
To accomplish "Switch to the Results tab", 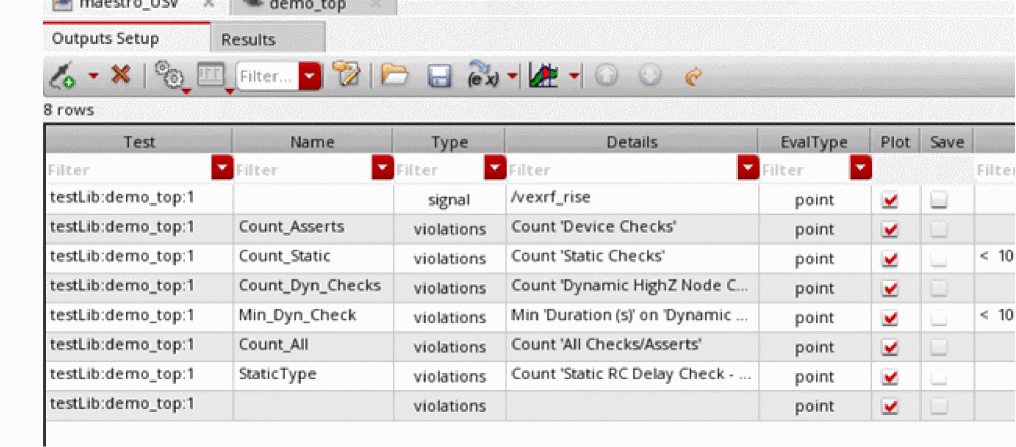I will 248,40.
